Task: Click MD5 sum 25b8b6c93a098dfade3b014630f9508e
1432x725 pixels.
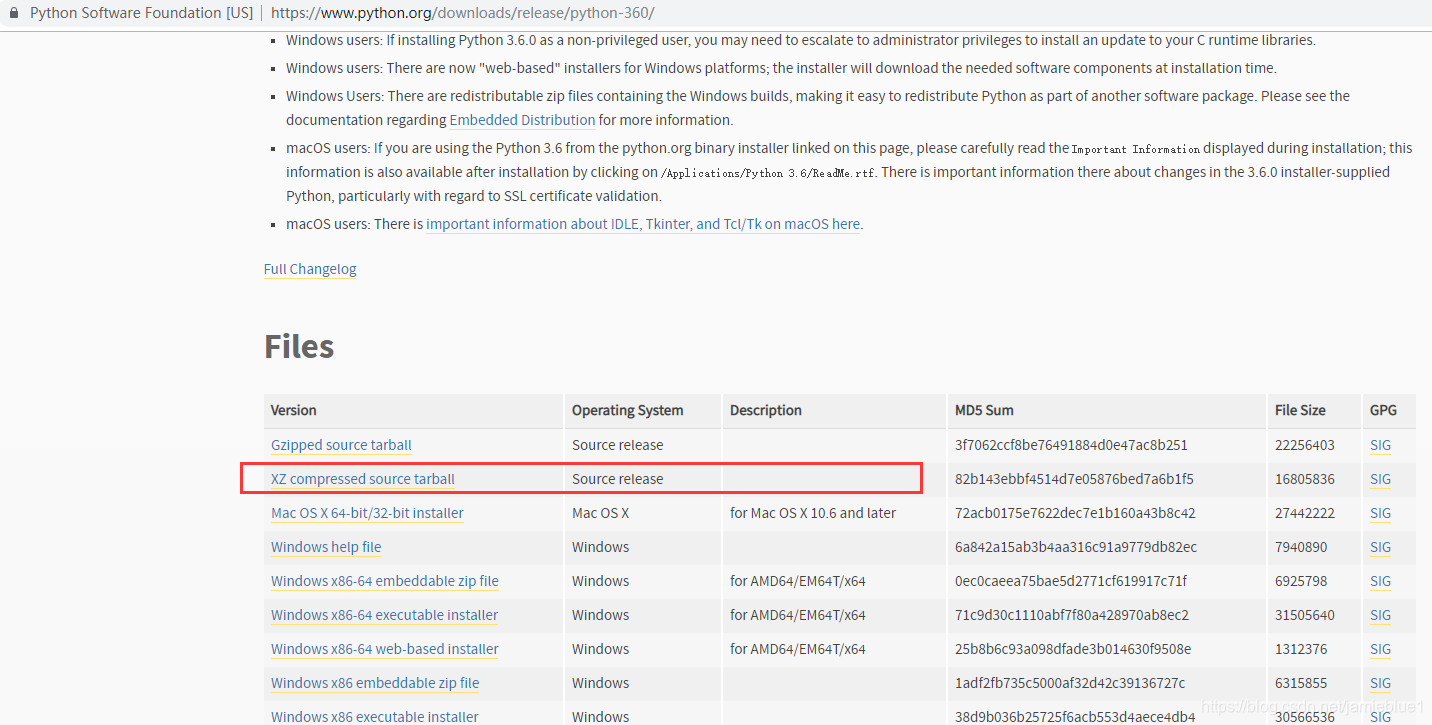Action: (x=1073, y=649)
